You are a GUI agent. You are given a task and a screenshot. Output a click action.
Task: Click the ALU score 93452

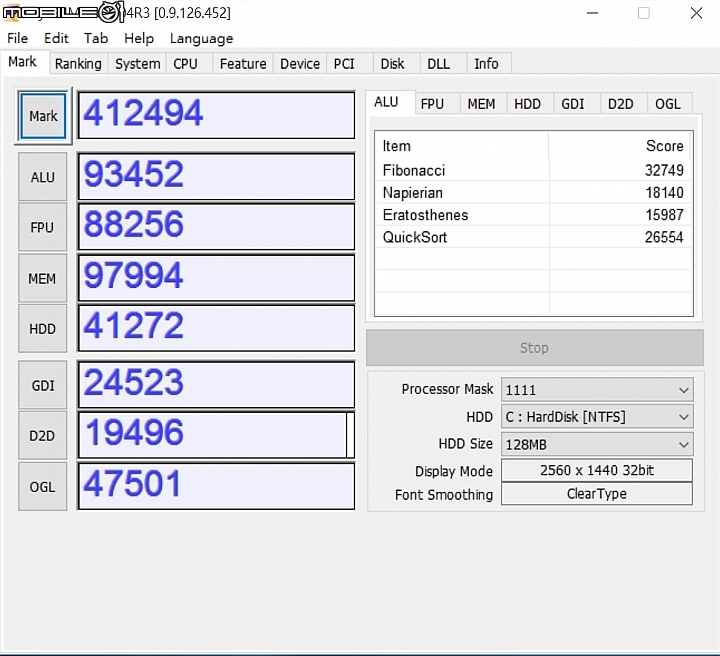pyautogui.click(x=216, y=177)
